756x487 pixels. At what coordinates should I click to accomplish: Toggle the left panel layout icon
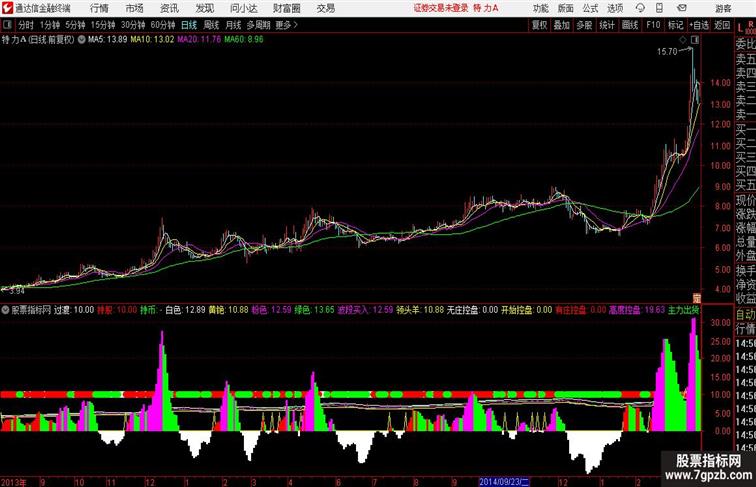(7, 25)
